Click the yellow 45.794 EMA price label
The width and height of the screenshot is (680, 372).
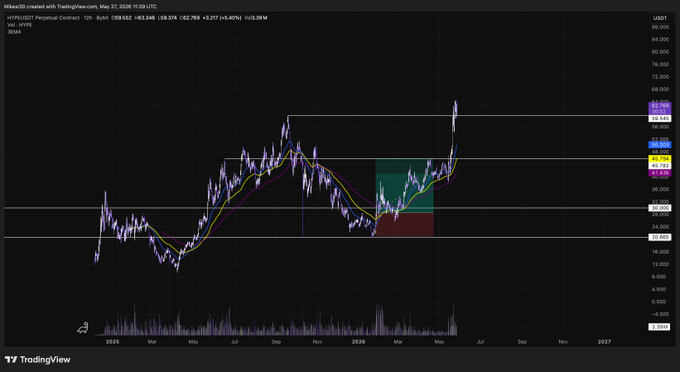click(x=660, y=159)
